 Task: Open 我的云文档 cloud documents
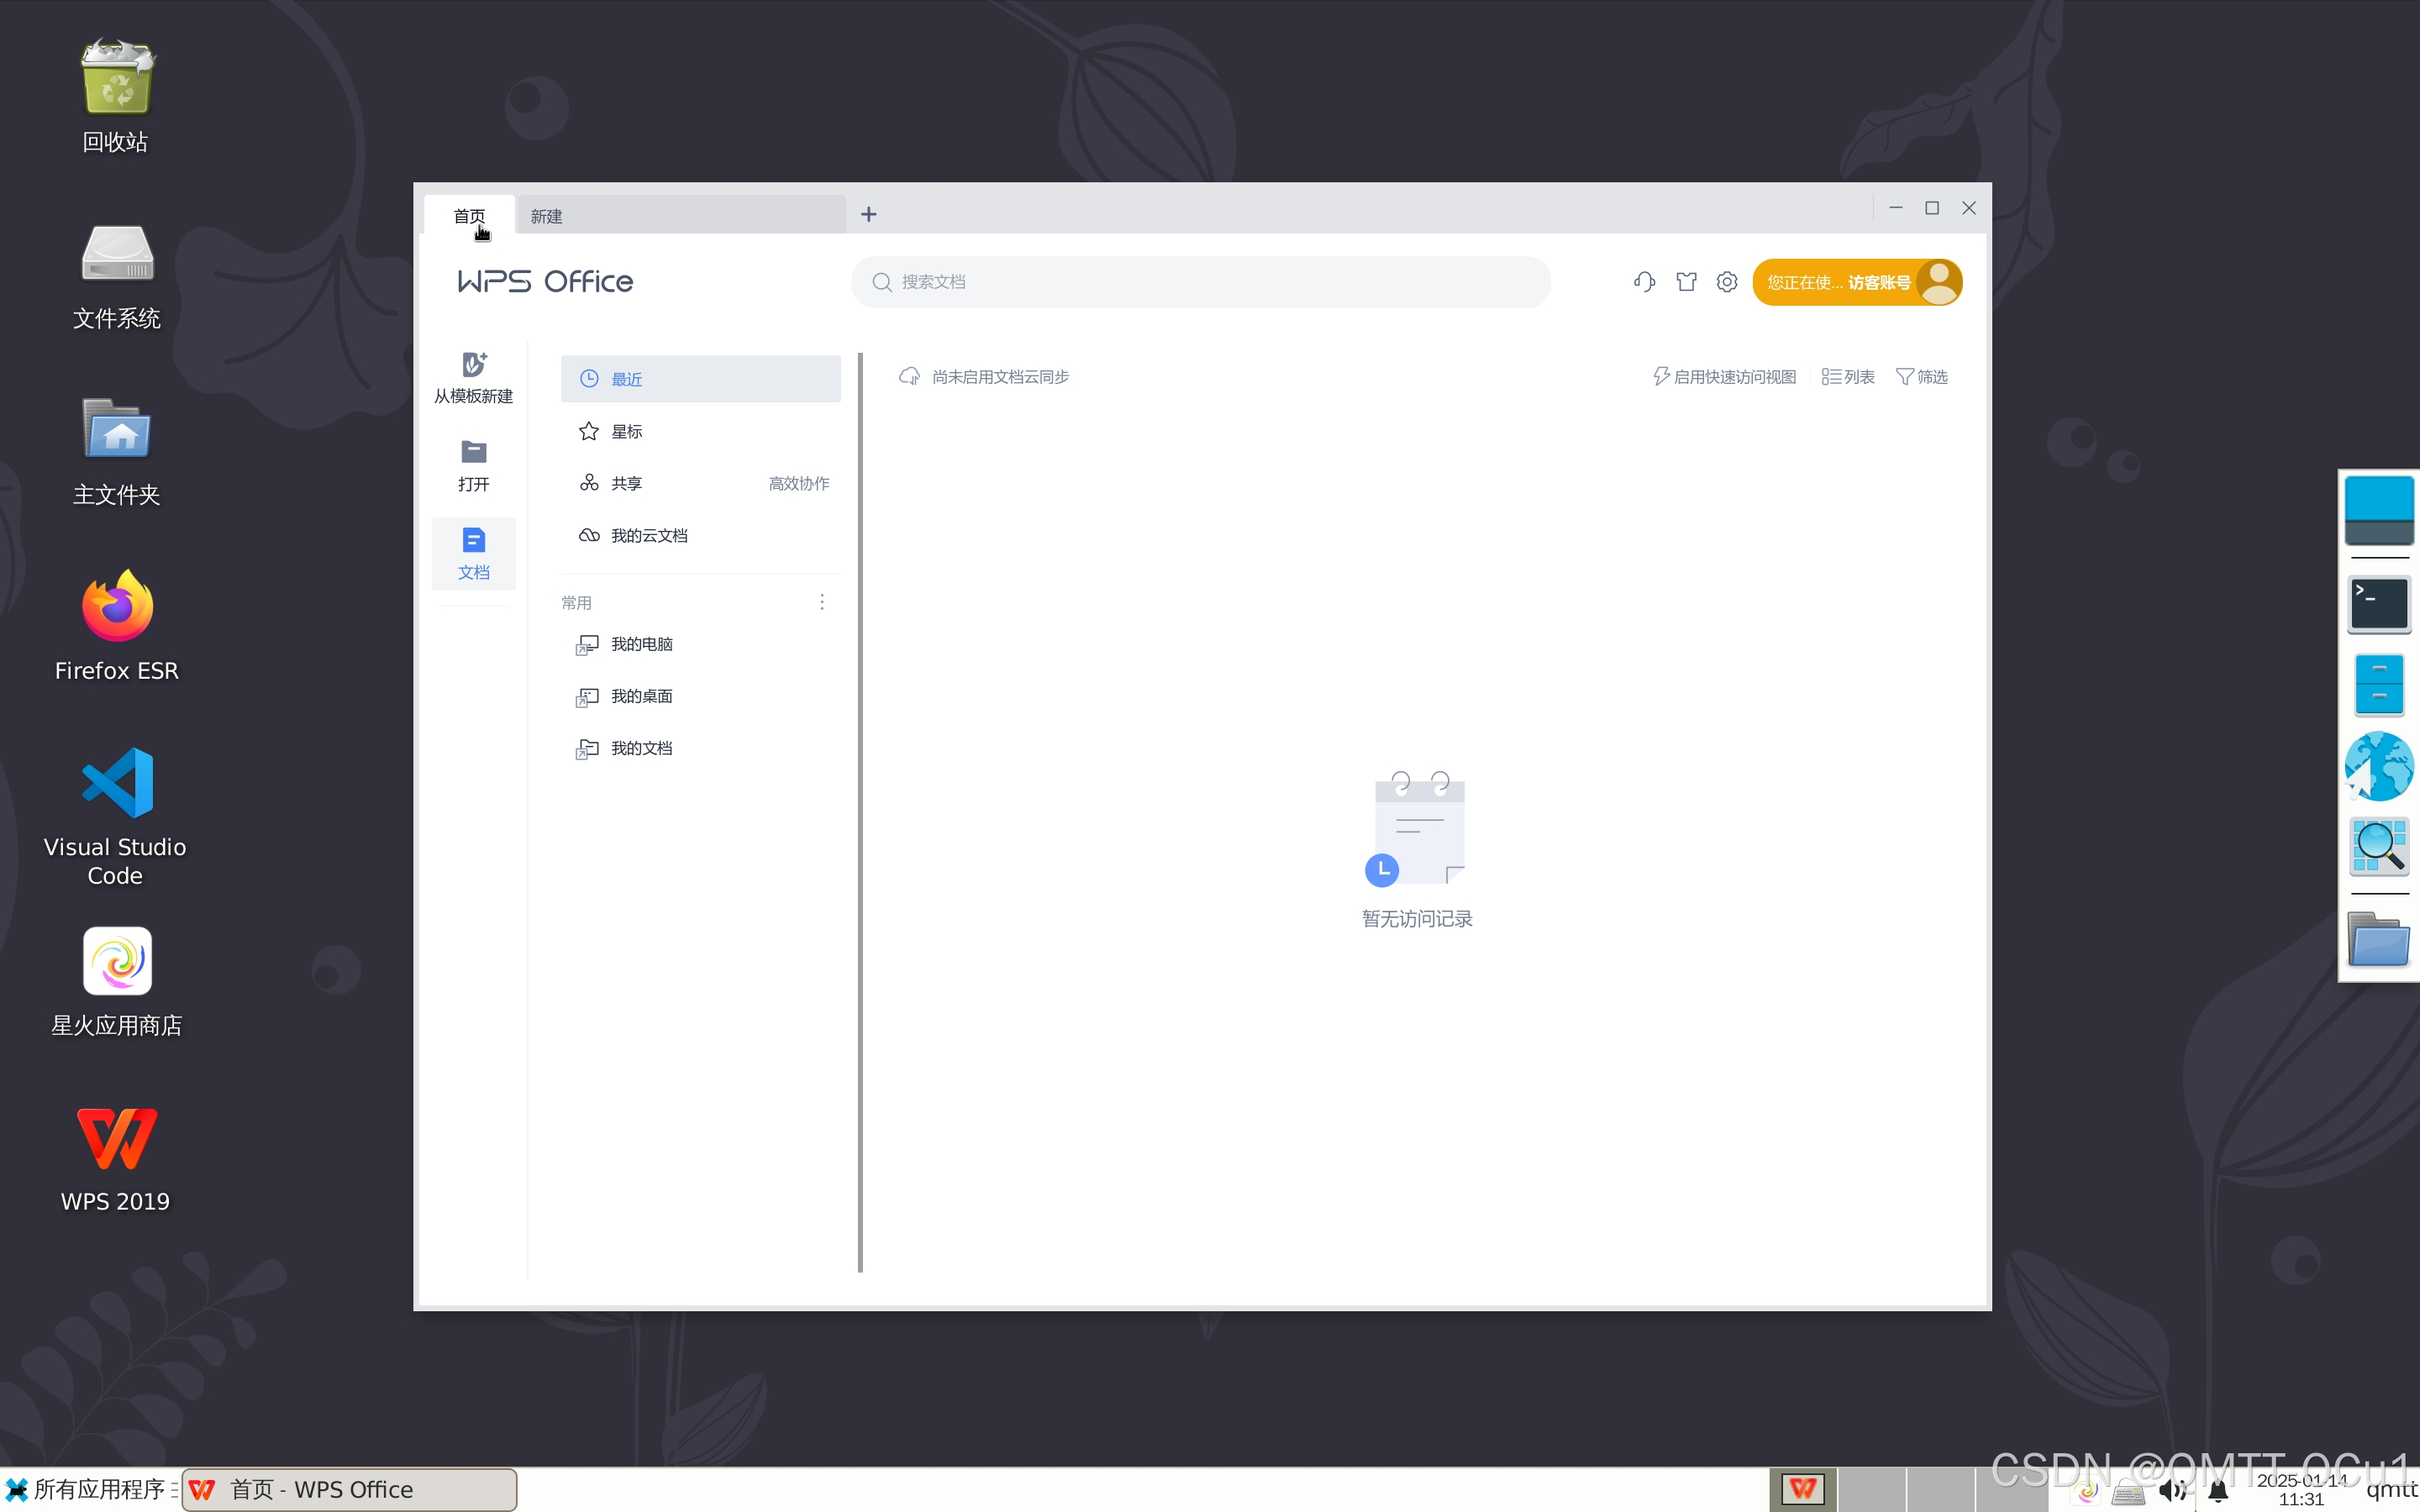649,535
